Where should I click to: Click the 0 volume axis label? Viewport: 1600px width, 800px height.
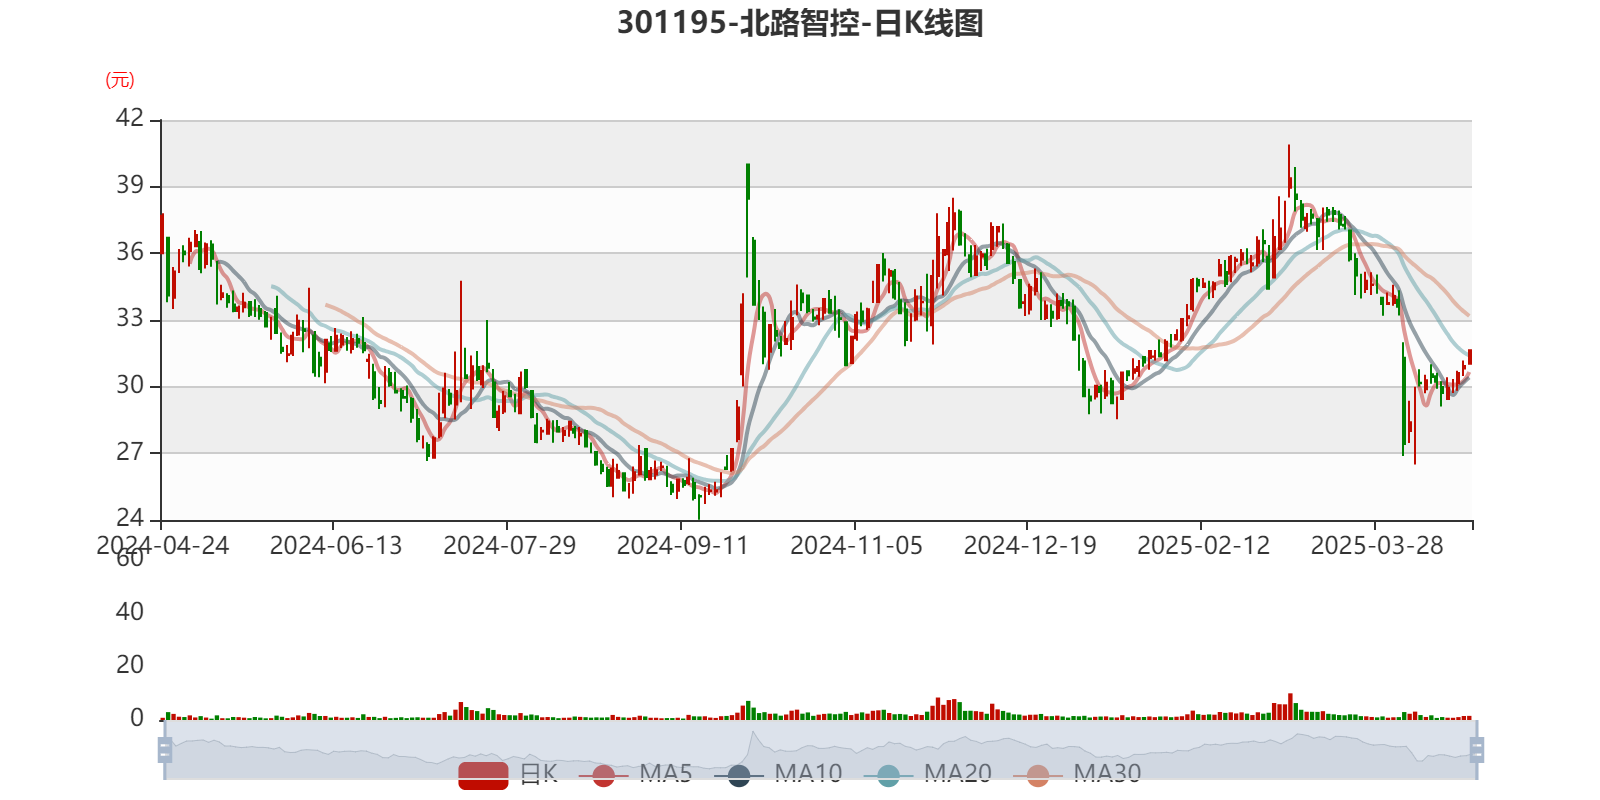click(137, 718)
